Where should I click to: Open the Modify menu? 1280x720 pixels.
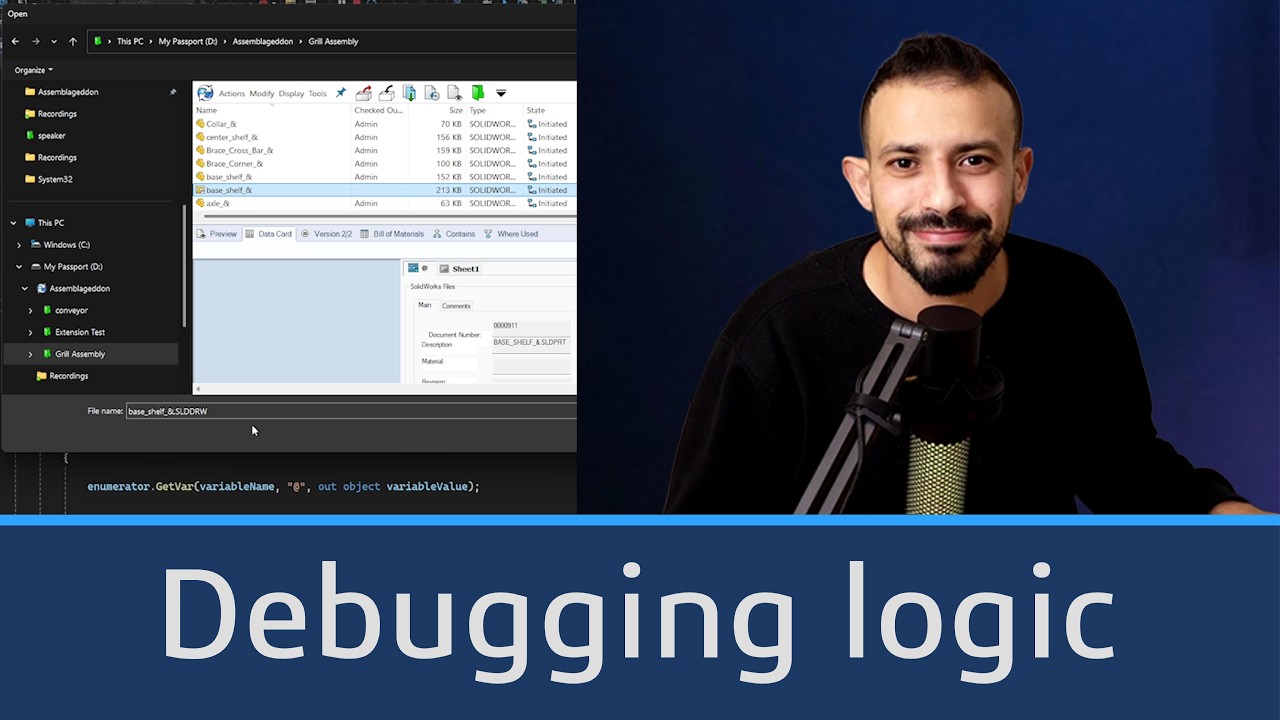point(262,94)
